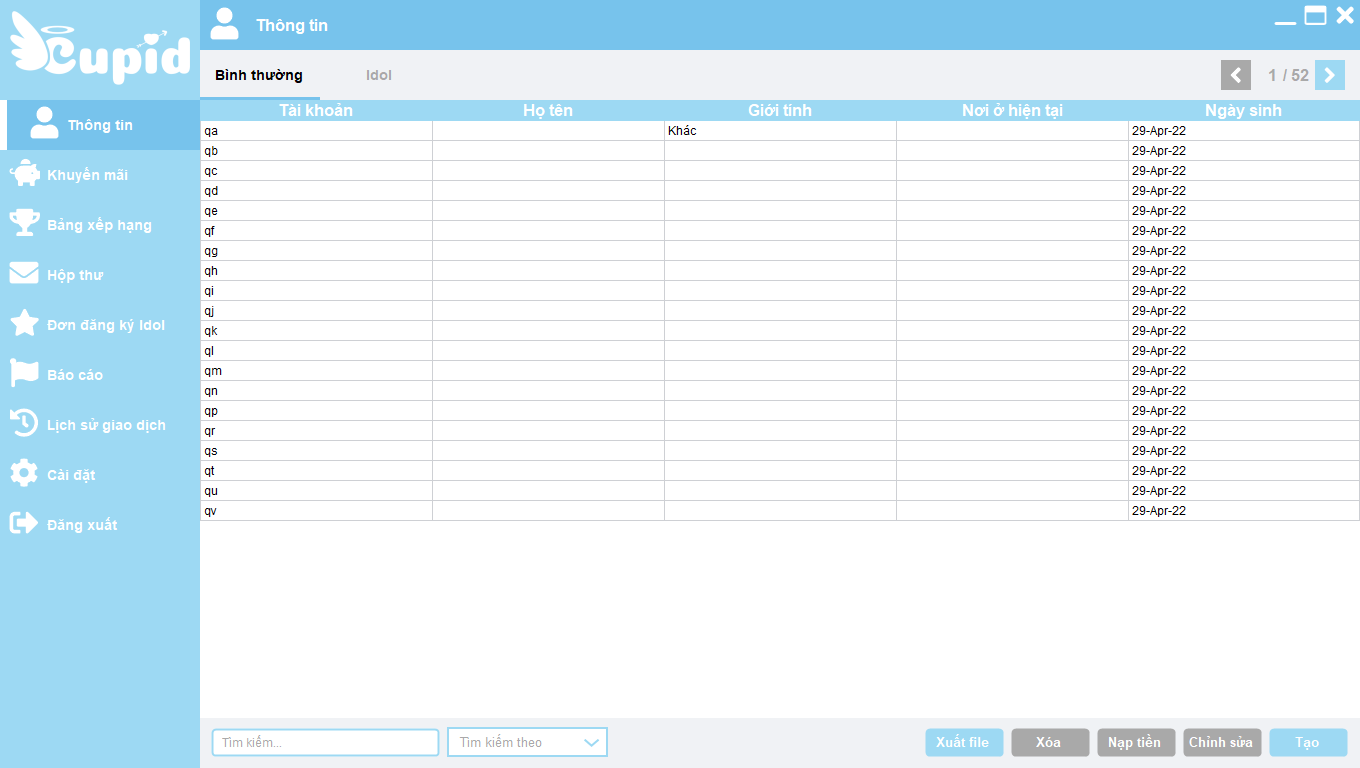1360x768 pixels.
Task: Click the Xuất file button
Action: 964,742
